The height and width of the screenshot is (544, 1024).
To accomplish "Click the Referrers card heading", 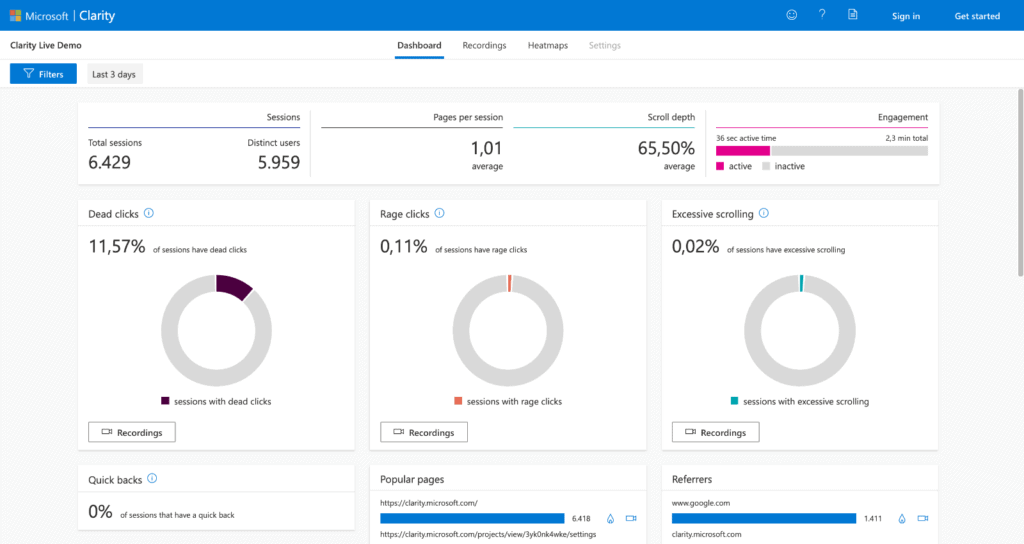I will (x=692, y=479).
